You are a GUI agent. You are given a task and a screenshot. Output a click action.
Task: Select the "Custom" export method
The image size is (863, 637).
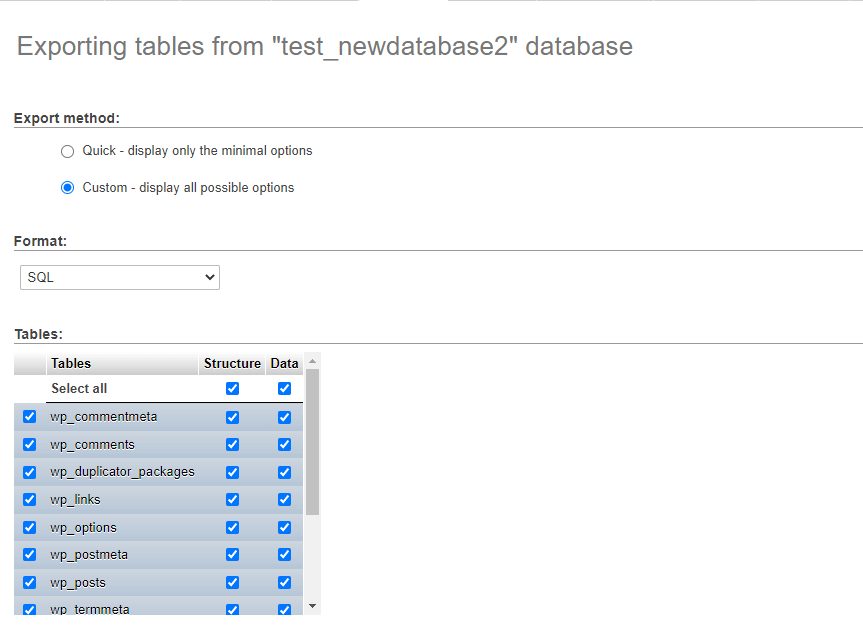(67, 187)
